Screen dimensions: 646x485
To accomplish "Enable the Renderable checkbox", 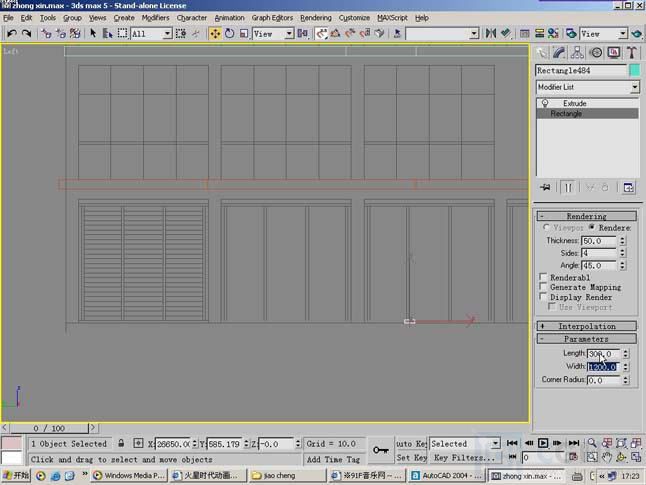I will (543, 277).
